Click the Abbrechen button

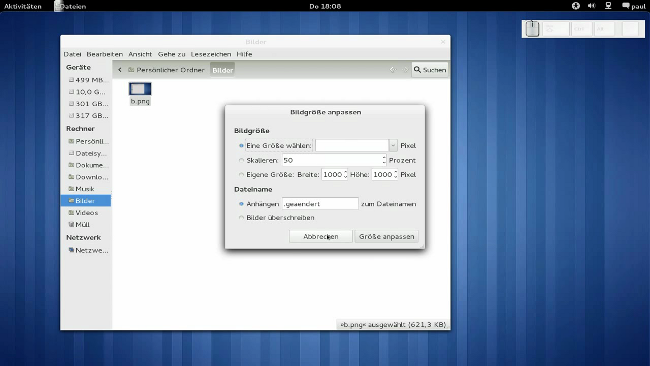click(320, 237)
